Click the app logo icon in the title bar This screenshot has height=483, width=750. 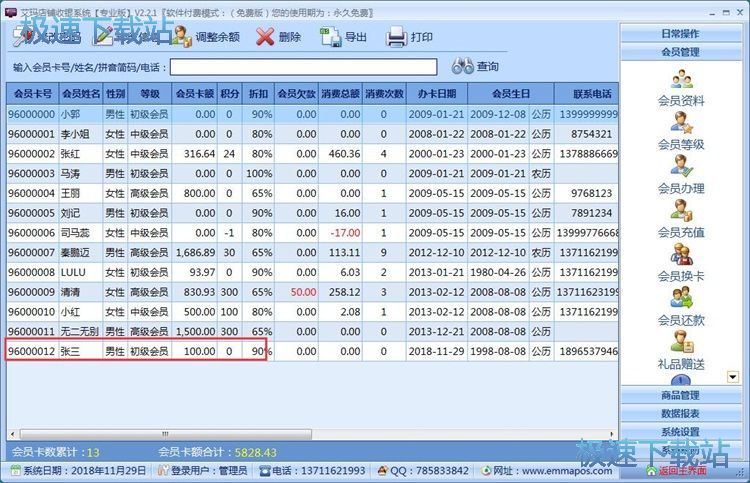[10, 13]
